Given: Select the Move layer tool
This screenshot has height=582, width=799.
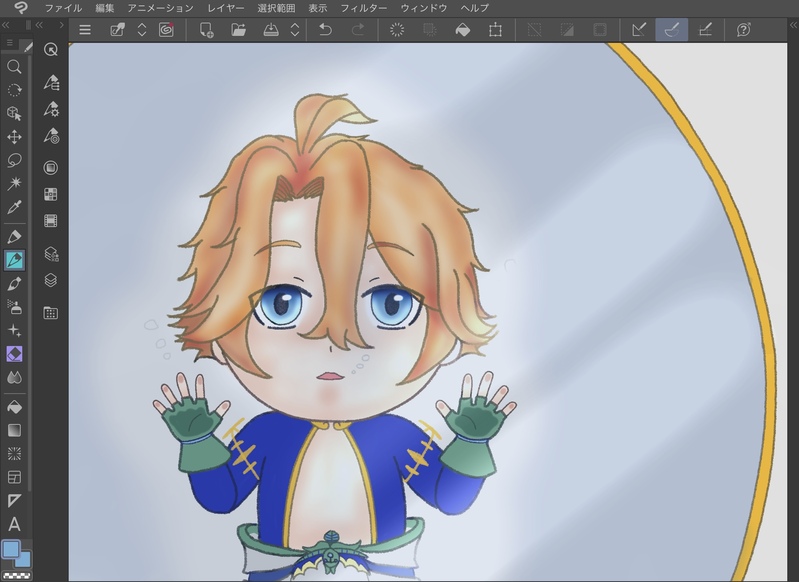Looking at the screenshot, I should (x=14, y=137).
